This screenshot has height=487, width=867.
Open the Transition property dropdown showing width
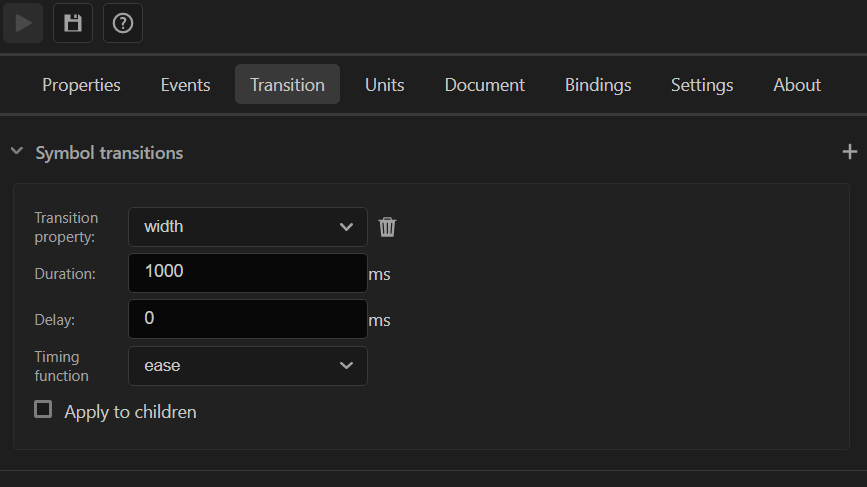pyautogui.click(x=248, y=227)
